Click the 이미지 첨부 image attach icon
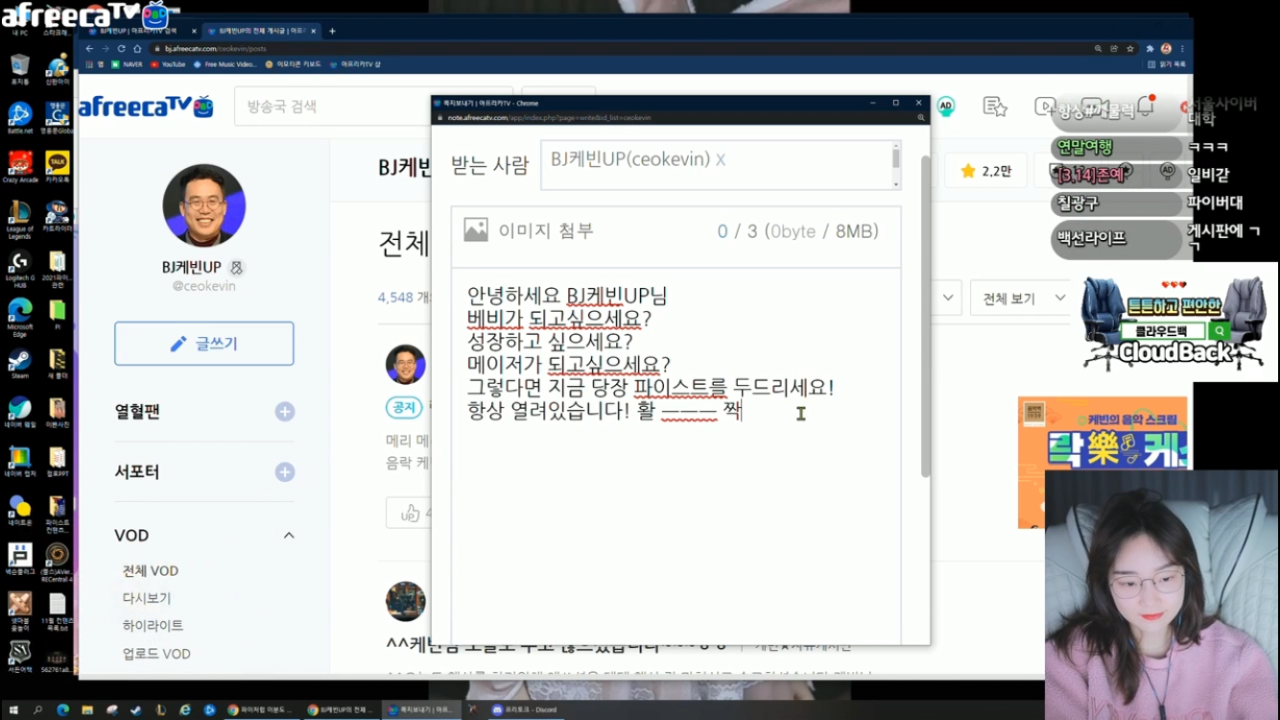The width and height of the screenshot is (1280, 720). click(x=476, y=231)
